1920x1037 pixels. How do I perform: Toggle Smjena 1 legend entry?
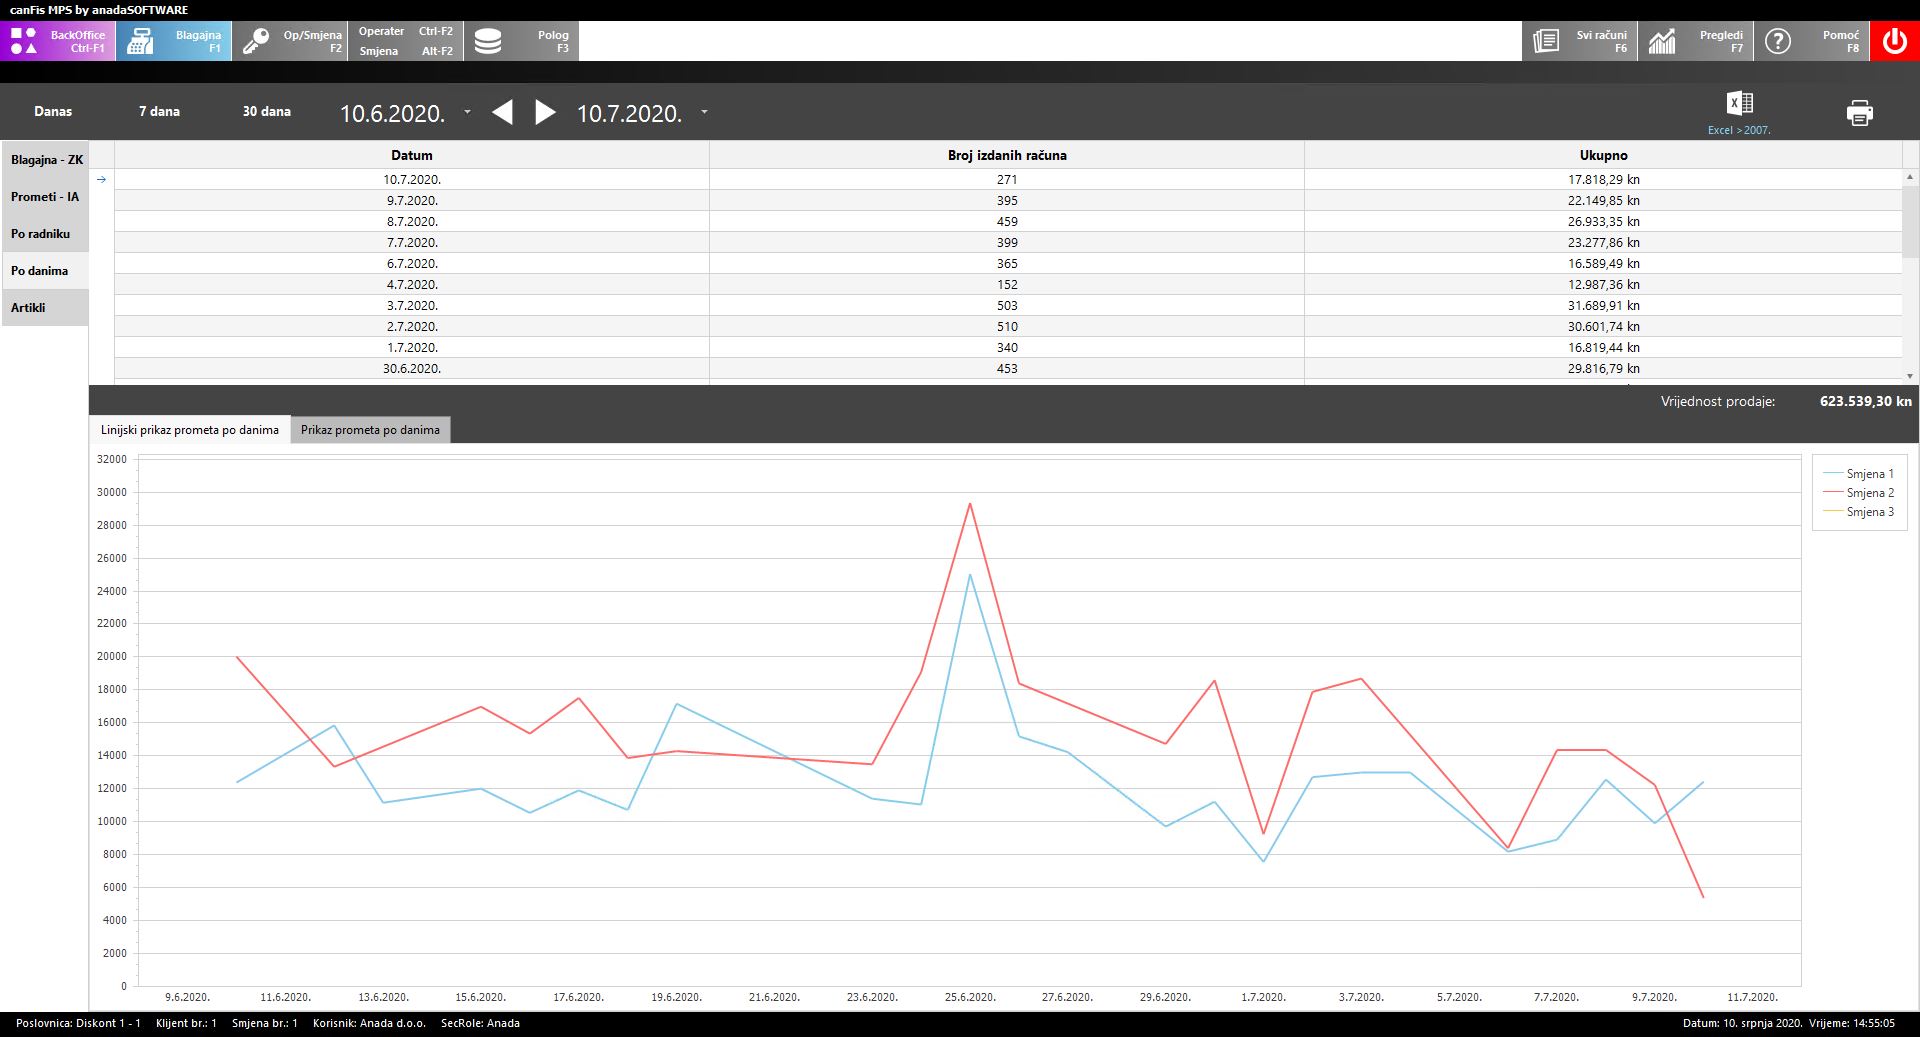point(1859,474)
